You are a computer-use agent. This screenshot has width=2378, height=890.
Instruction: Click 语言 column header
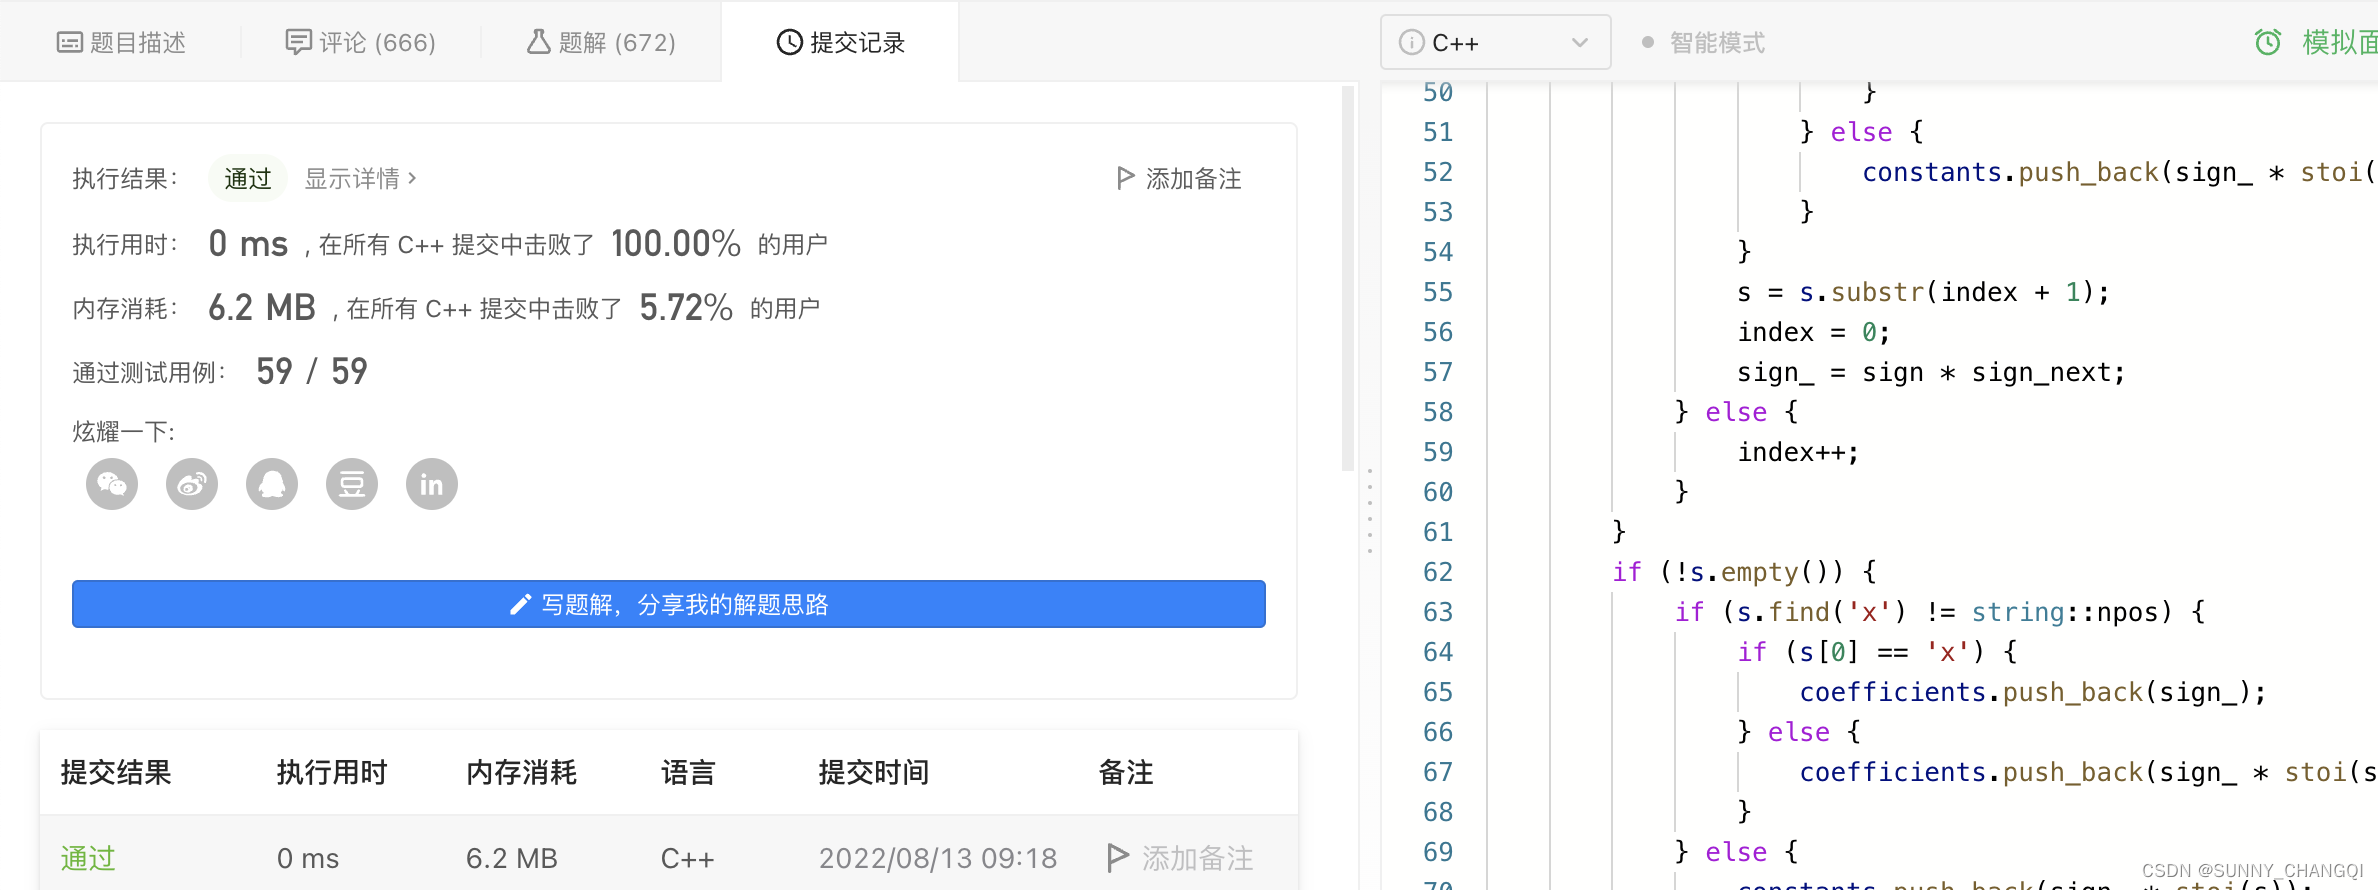point(688,772)
